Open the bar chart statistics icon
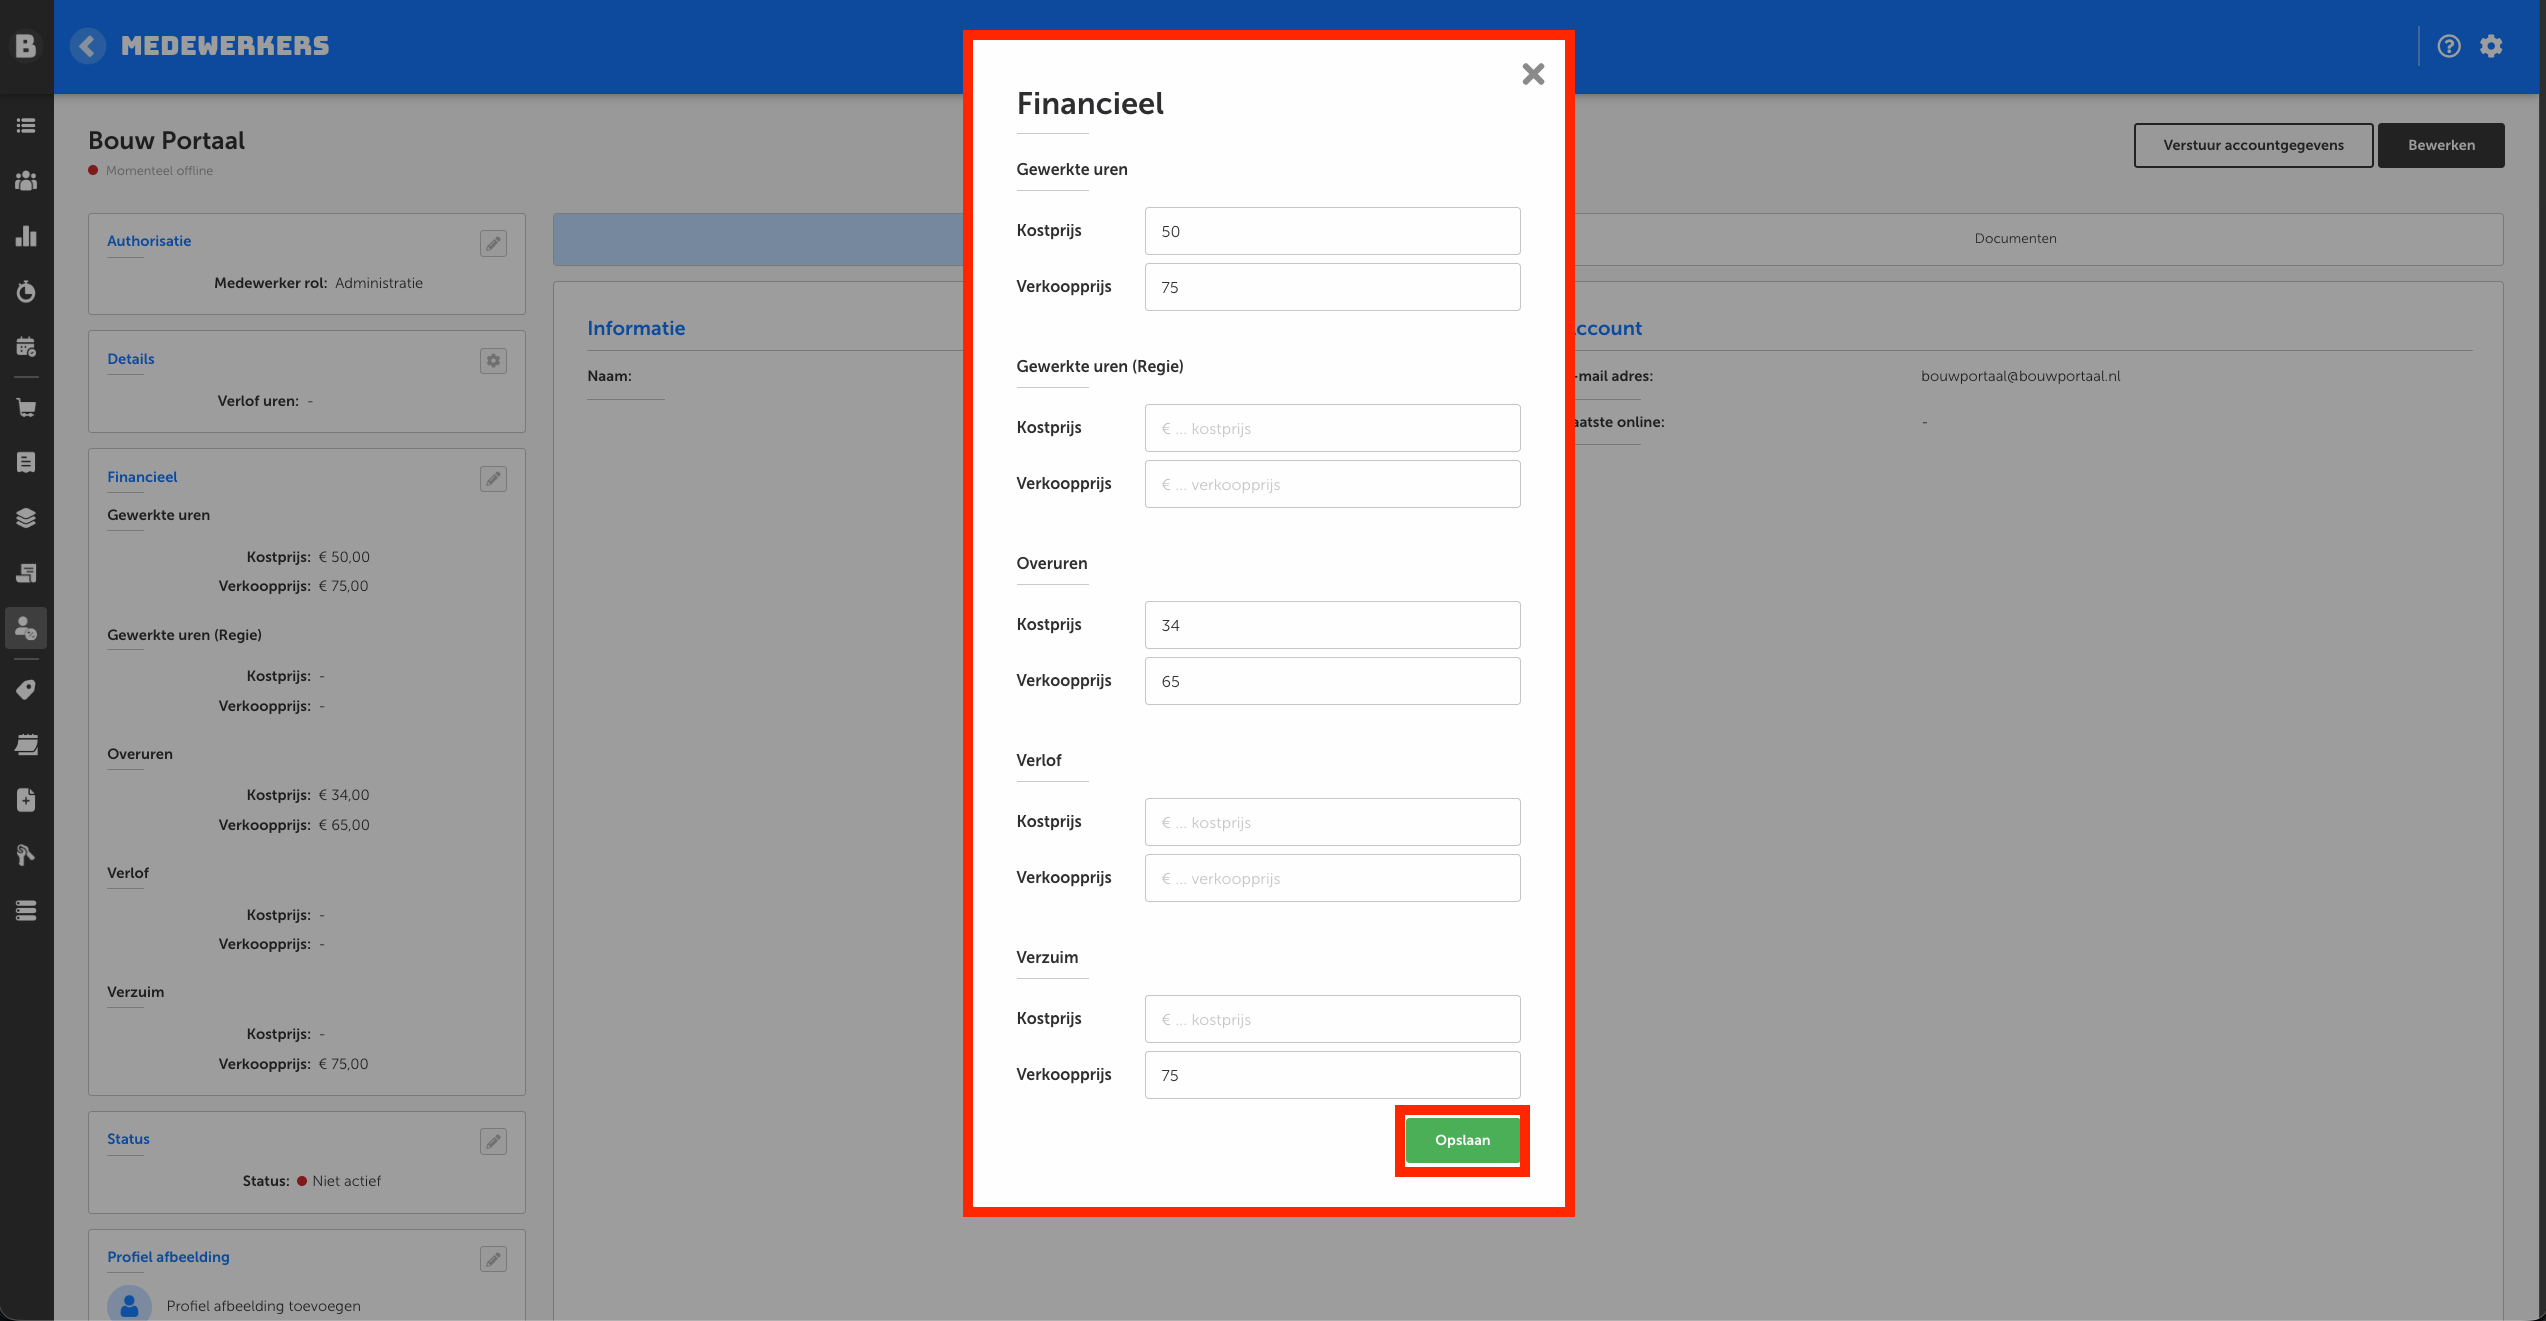2546x1321 pixels. point(26,236)
